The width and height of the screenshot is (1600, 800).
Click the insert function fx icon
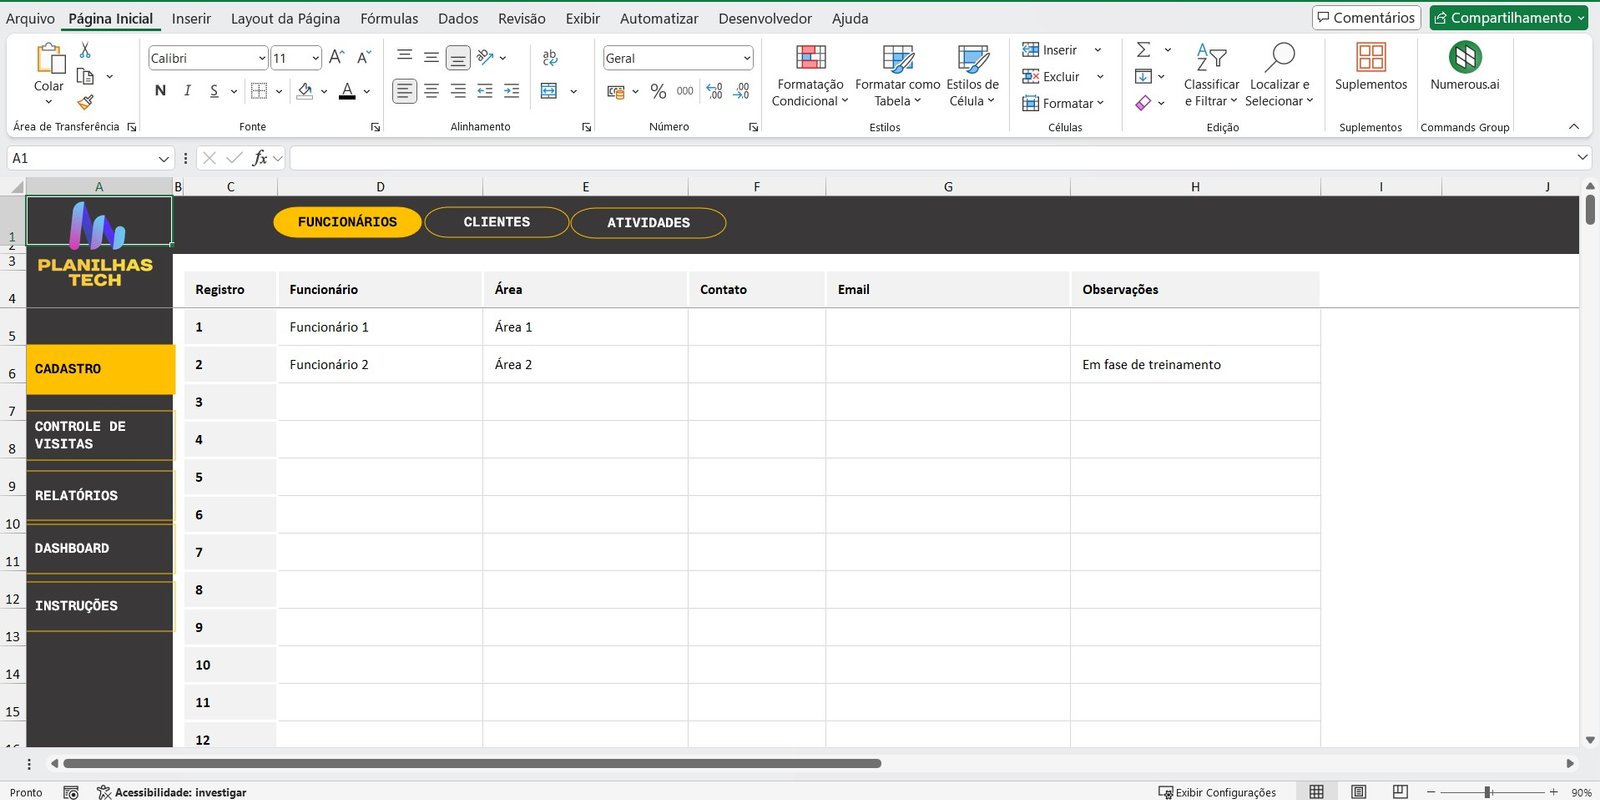pos(260,158)
